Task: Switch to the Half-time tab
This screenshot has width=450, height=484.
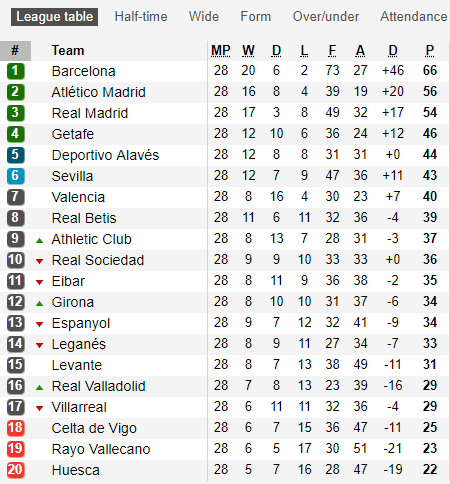Action: point(141,17)
